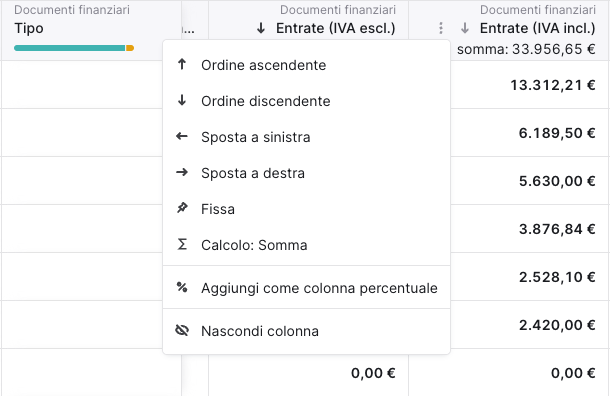This screenshot has height=396, width=610.
Task: Click the left arrow move icon
Action: tap(182, 136)
